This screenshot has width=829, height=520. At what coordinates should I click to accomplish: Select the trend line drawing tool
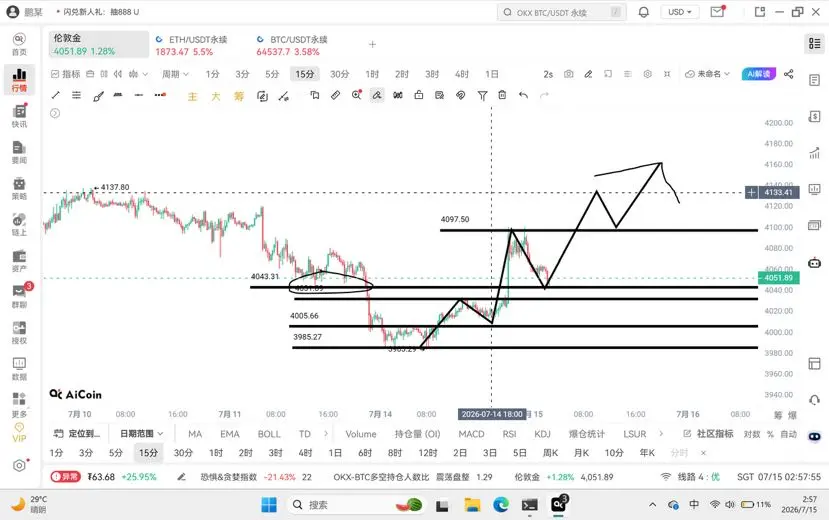(x=56, y=95)
